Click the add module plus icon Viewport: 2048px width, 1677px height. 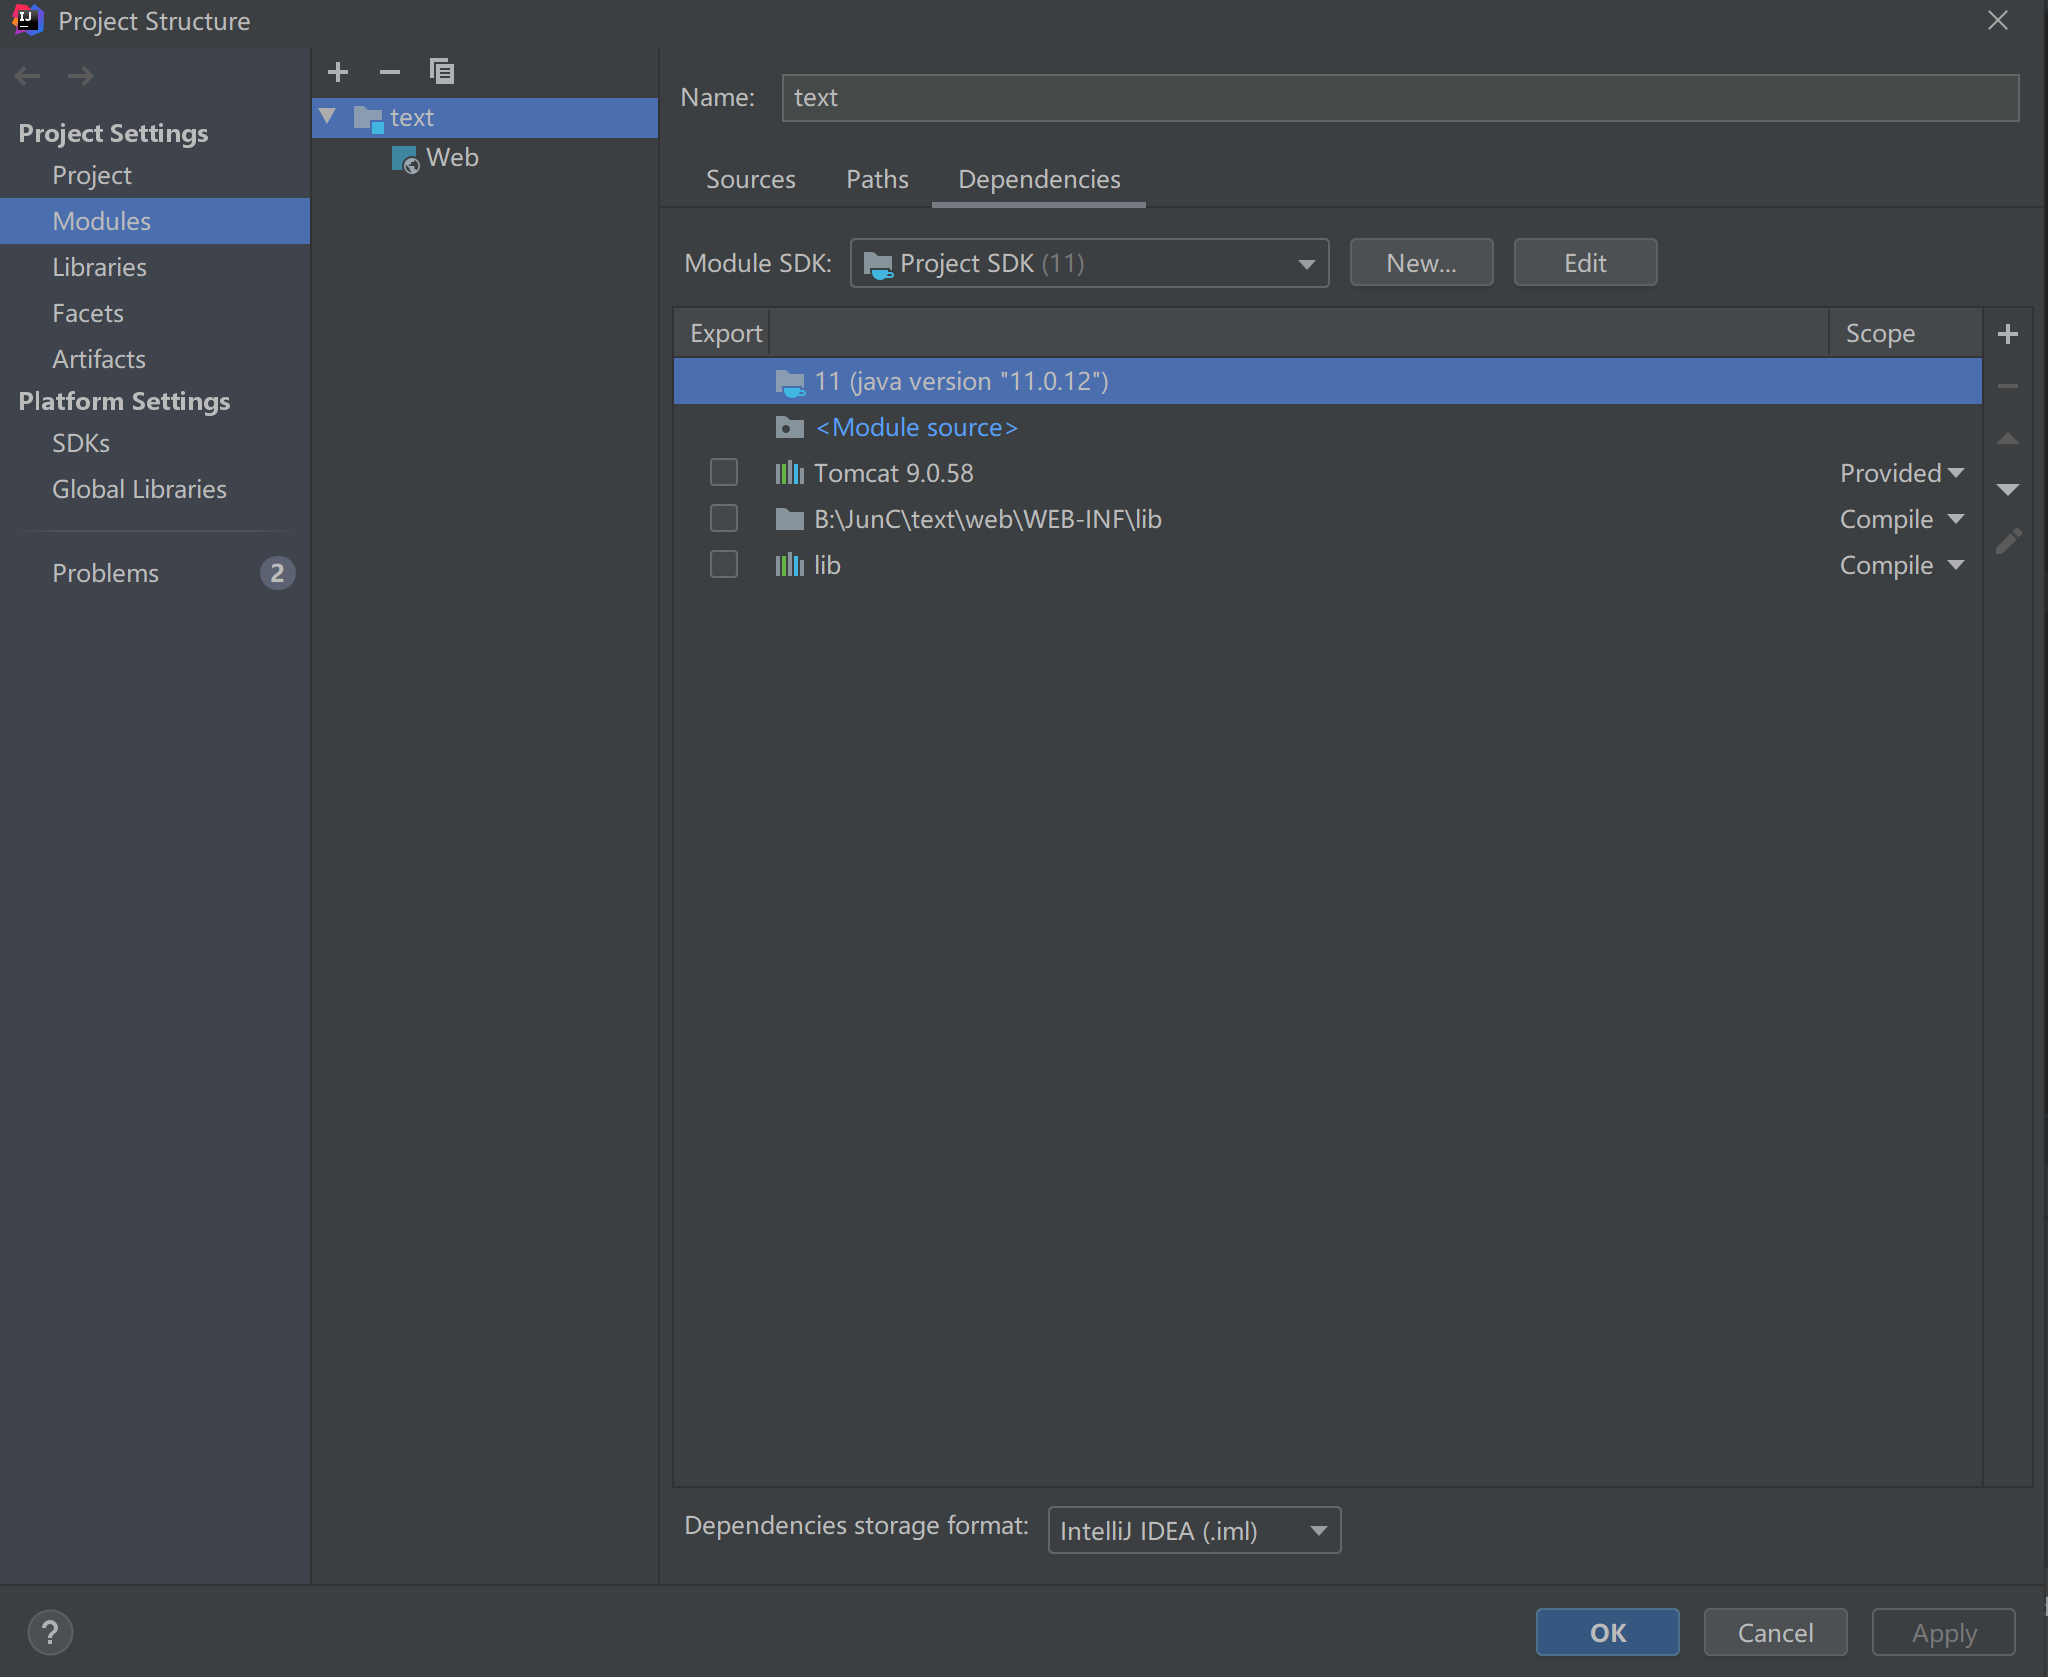tap(338, 72)
